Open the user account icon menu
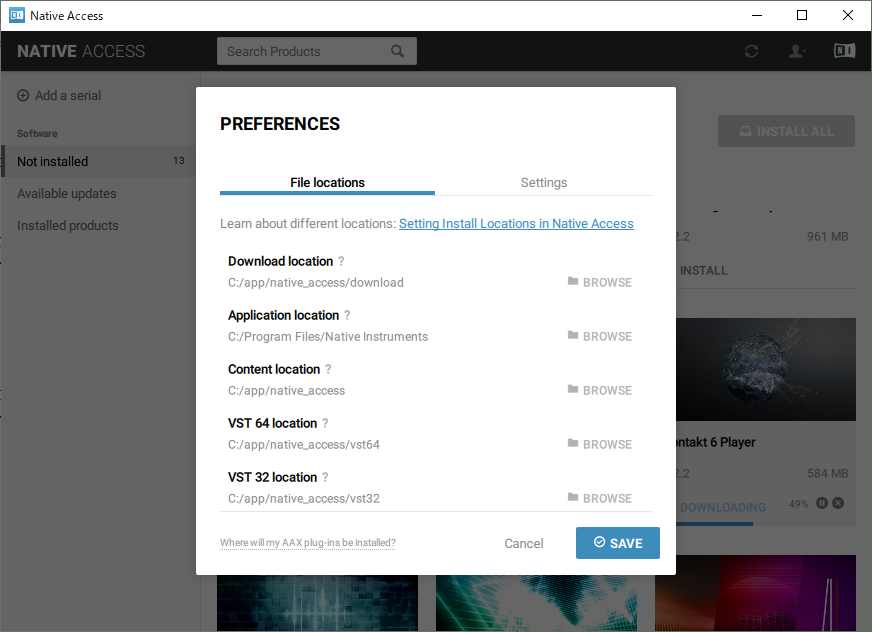 point(797,51)
